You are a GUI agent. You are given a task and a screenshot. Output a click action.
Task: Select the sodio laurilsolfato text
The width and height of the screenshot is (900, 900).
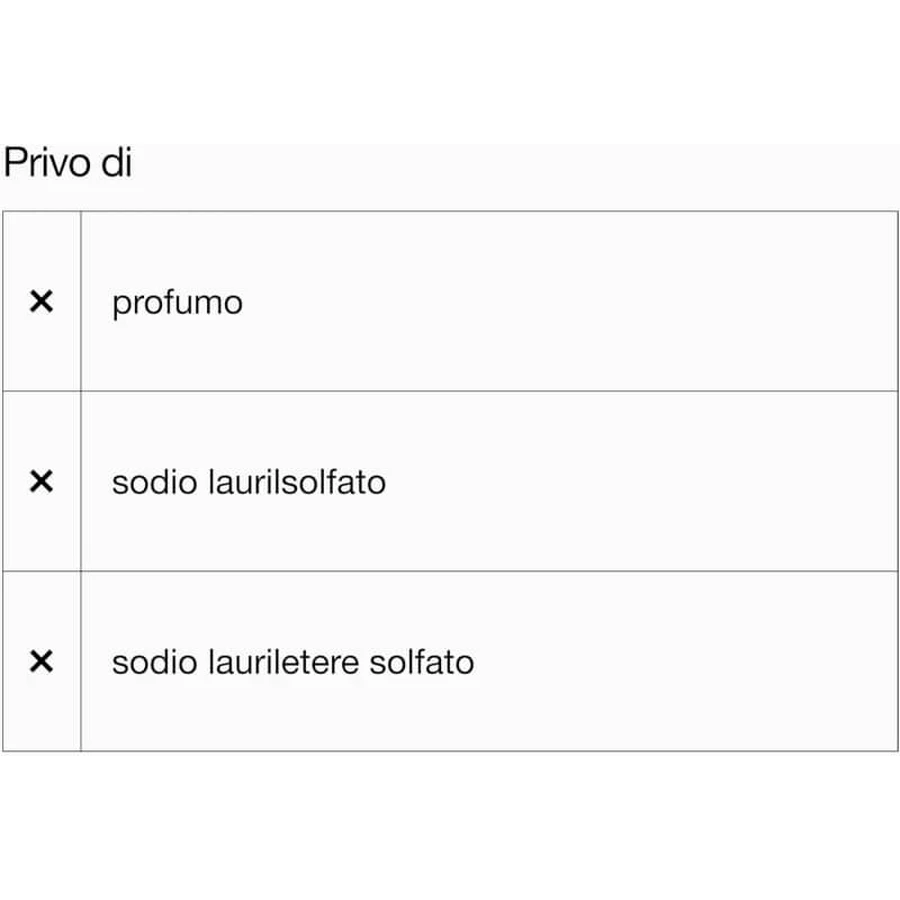click(249, 482)
